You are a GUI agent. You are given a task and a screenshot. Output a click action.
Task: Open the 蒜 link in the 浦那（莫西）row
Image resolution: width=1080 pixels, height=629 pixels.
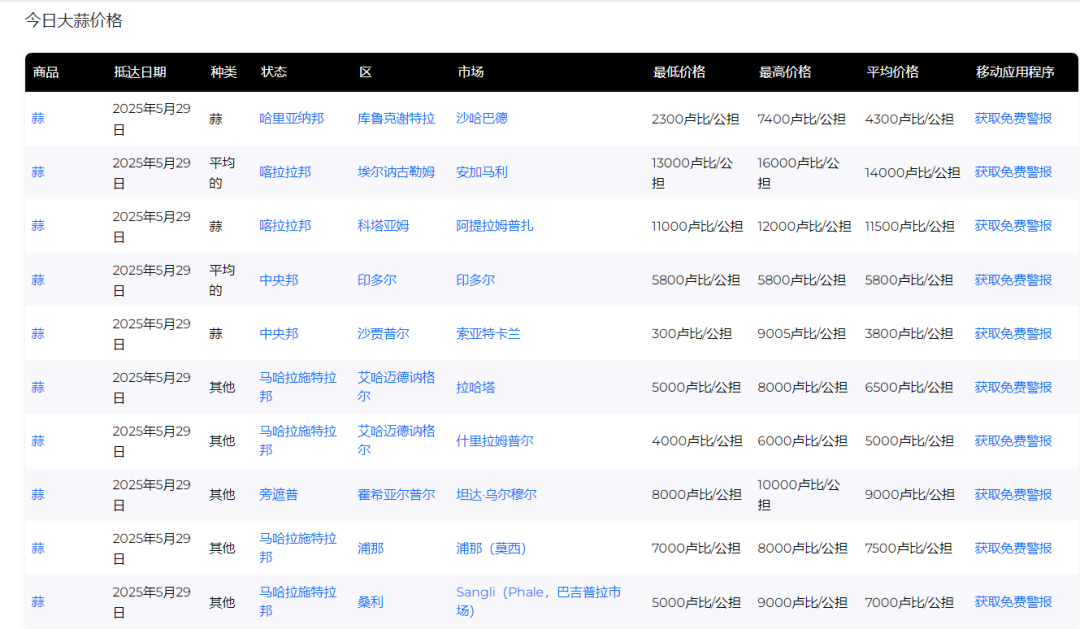click(38, 548)
